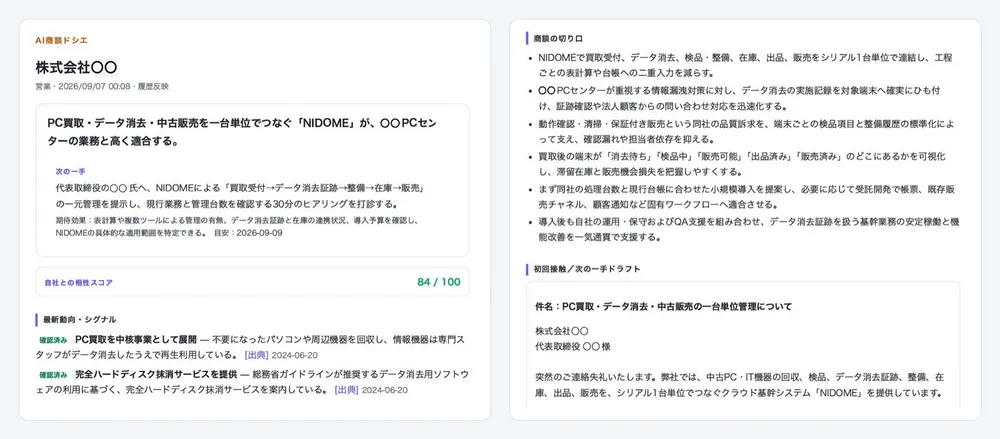Open the 出典 link in the 完全ハードディスク抹消サービス row
Screen dimensions: 1000x439
click(x=347, y=389)
